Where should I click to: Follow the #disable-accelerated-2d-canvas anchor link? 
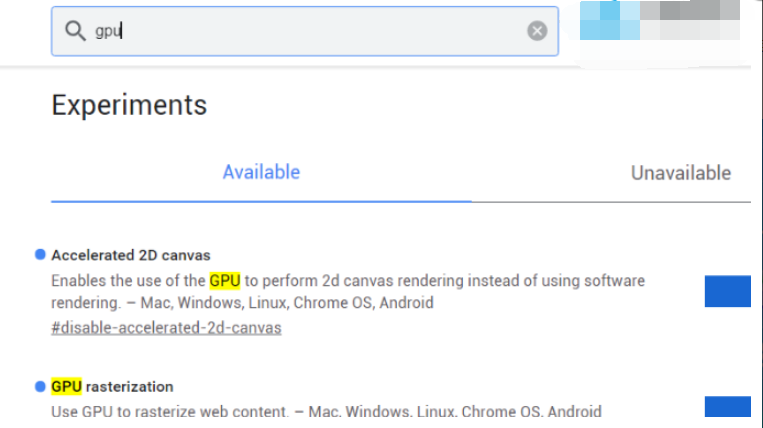(x=166, y=328)
